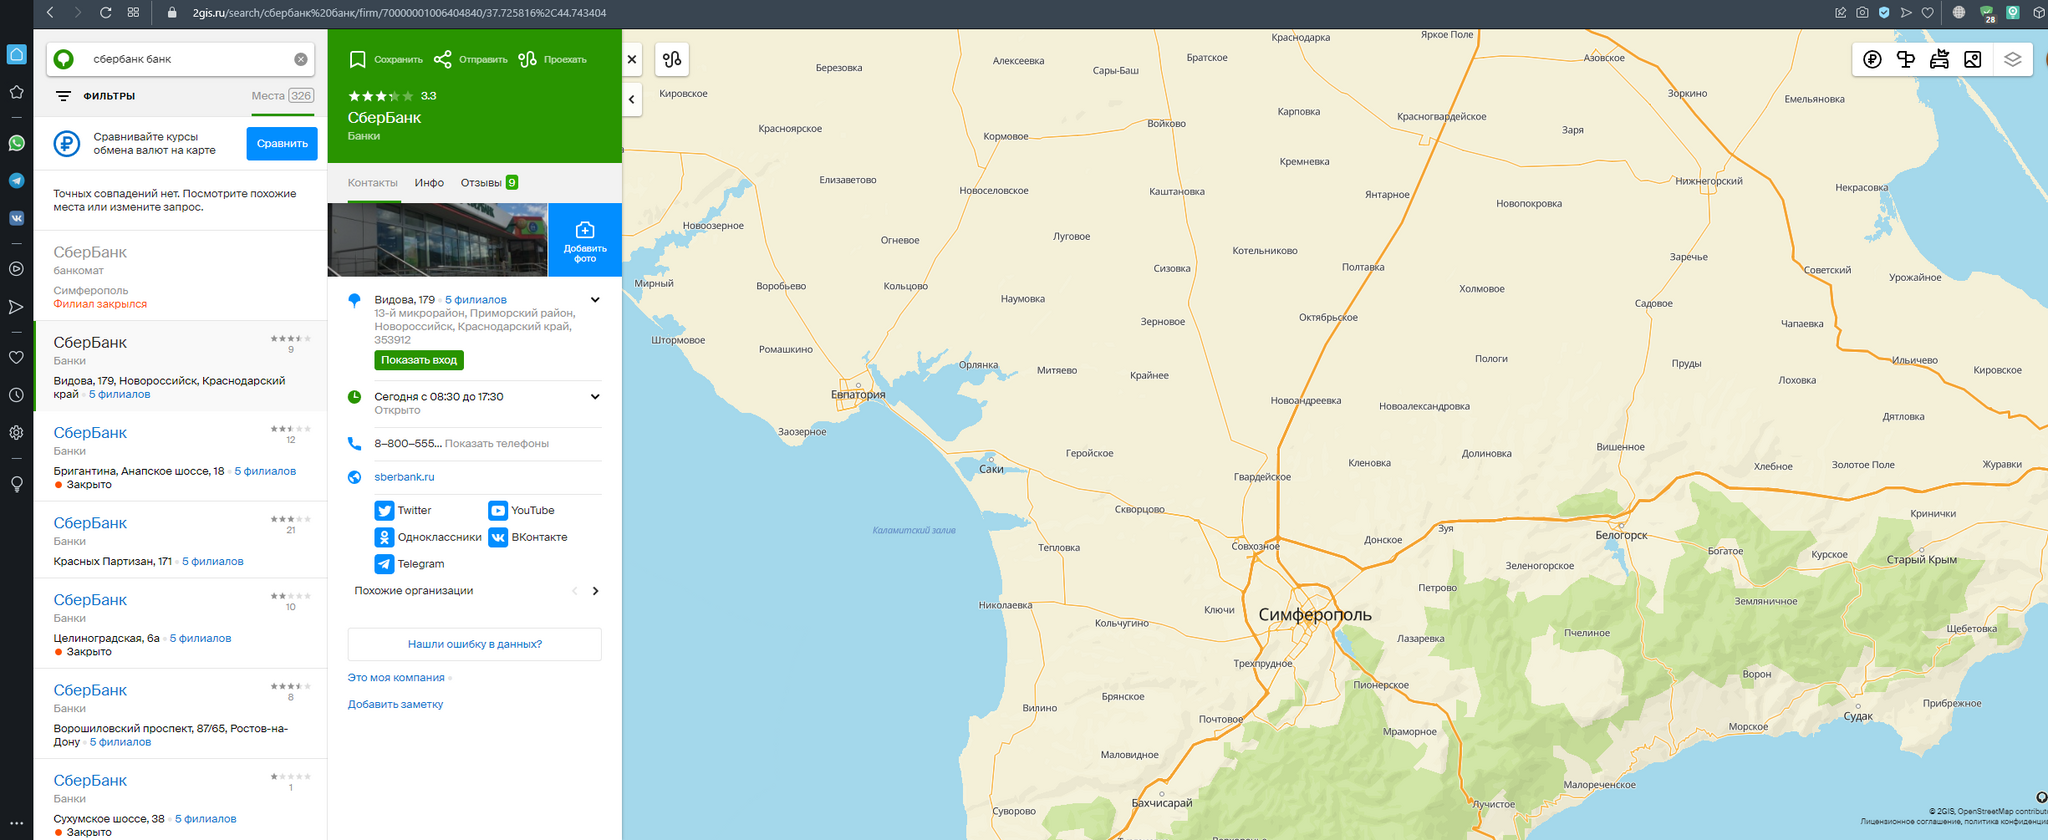Switch to the Инфо tab
This screenshot has height=840, width=2048.
429,183
